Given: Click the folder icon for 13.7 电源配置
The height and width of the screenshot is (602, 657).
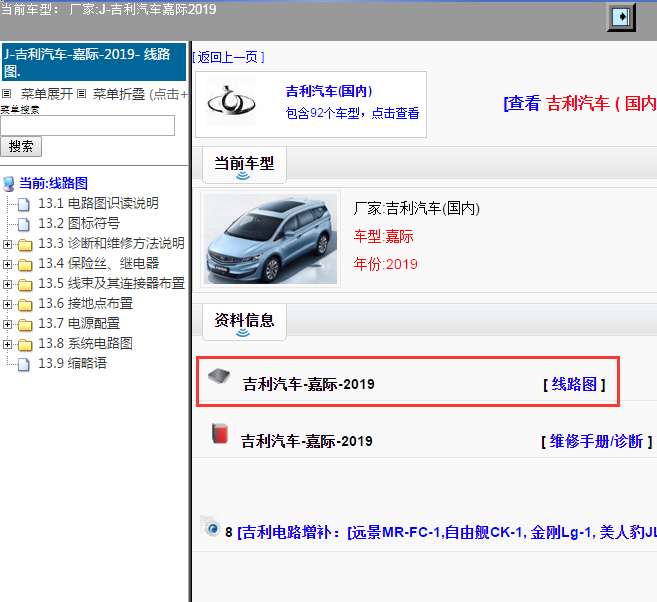Looking at the screenshot, I should pyautogui.click(x=25, y=325).
